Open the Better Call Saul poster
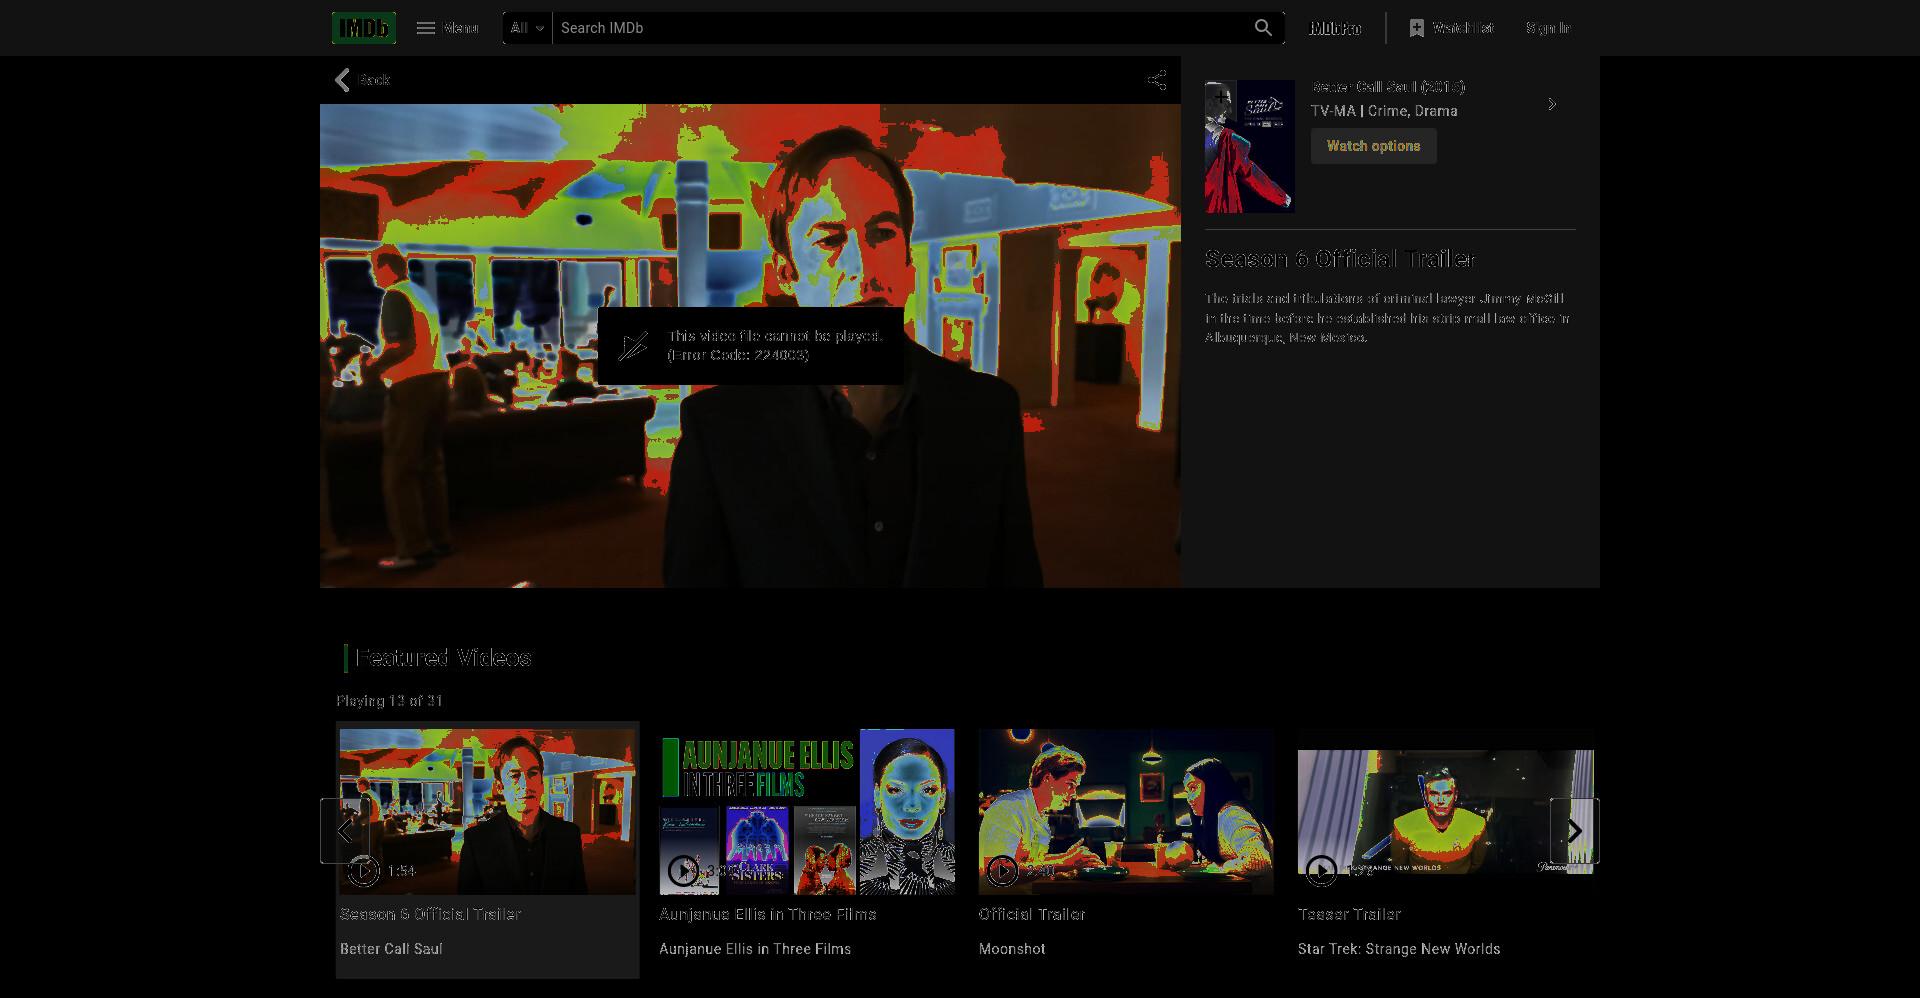The image size is (1920, 998). [x=1249, y=146]
